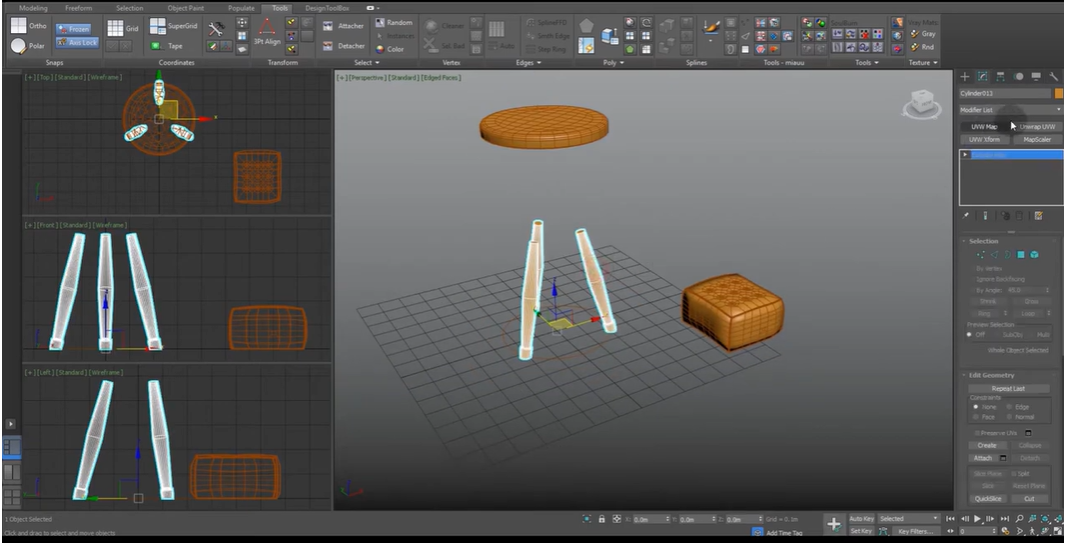Apply the UVW Map modifier button
Screen dimensions: 1065x543
tap(984, 127)
